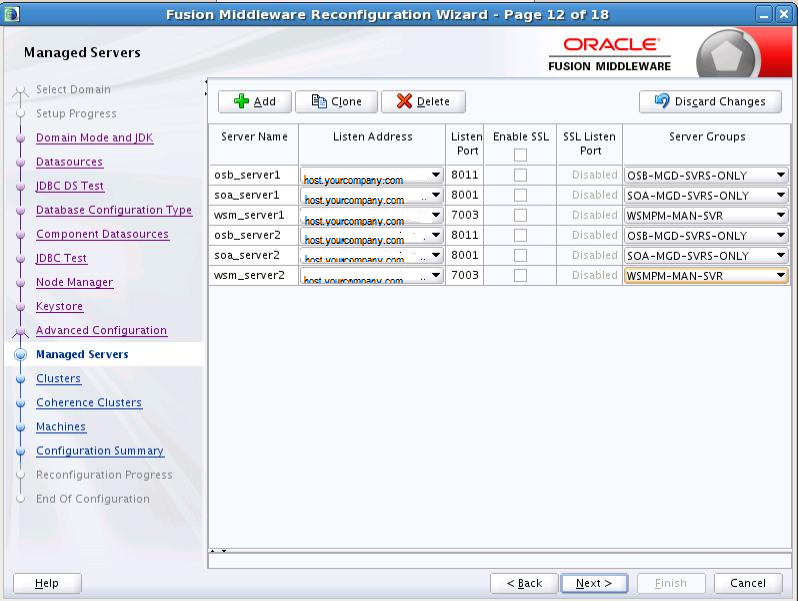Screen dimensions: 798x601
Task: Click the green plus Add icon
Action: tap(241, 101)
